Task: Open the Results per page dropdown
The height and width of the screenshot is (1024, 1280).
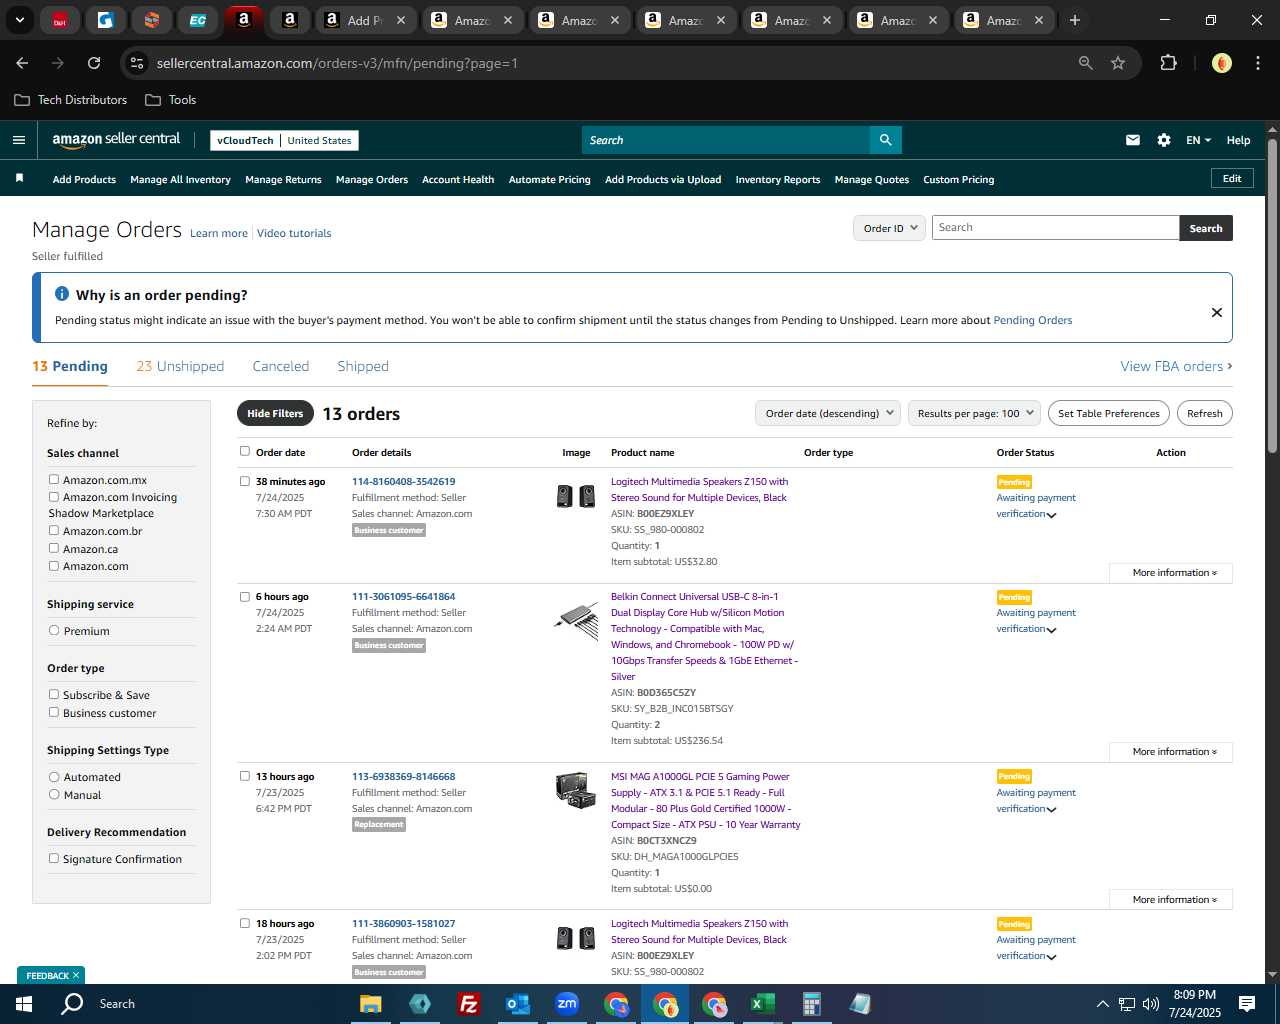Action: (x=975, y=413)
